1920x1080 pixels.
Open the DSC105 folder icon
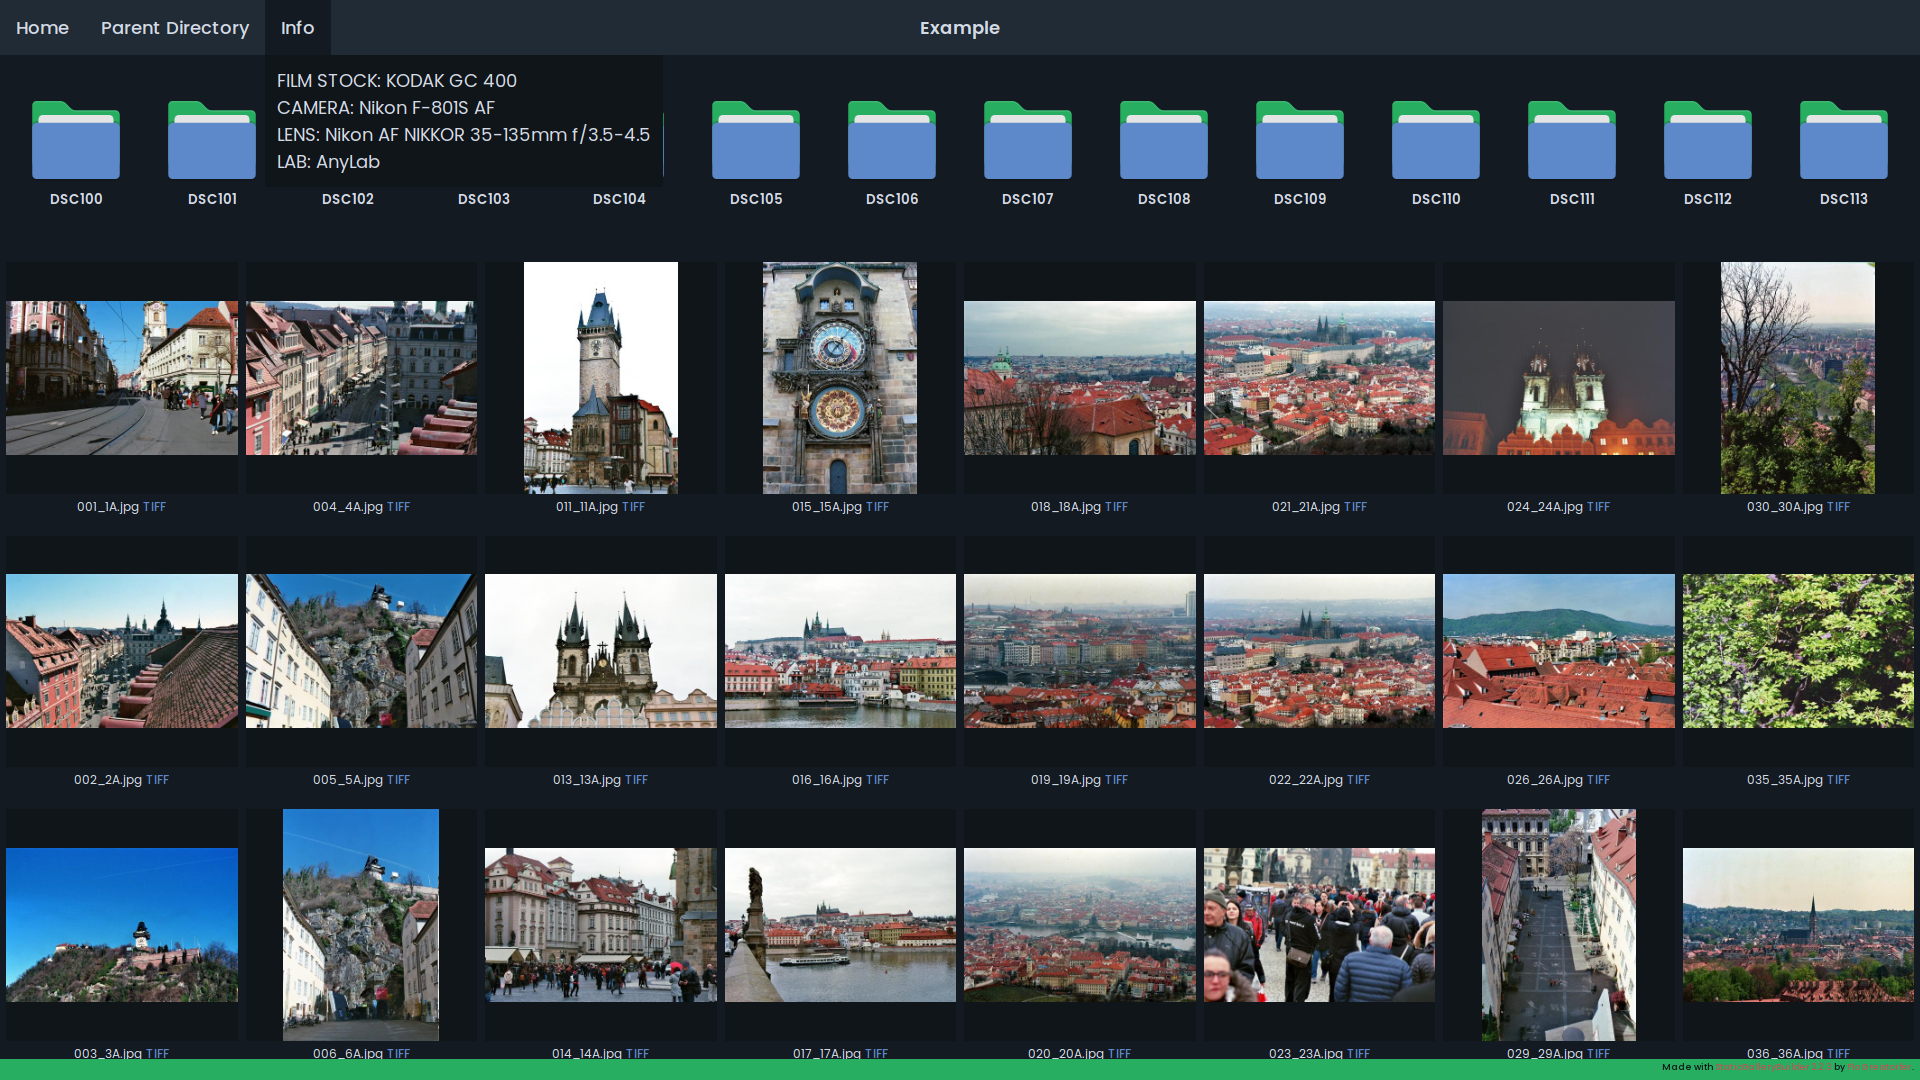coord(756,140)
